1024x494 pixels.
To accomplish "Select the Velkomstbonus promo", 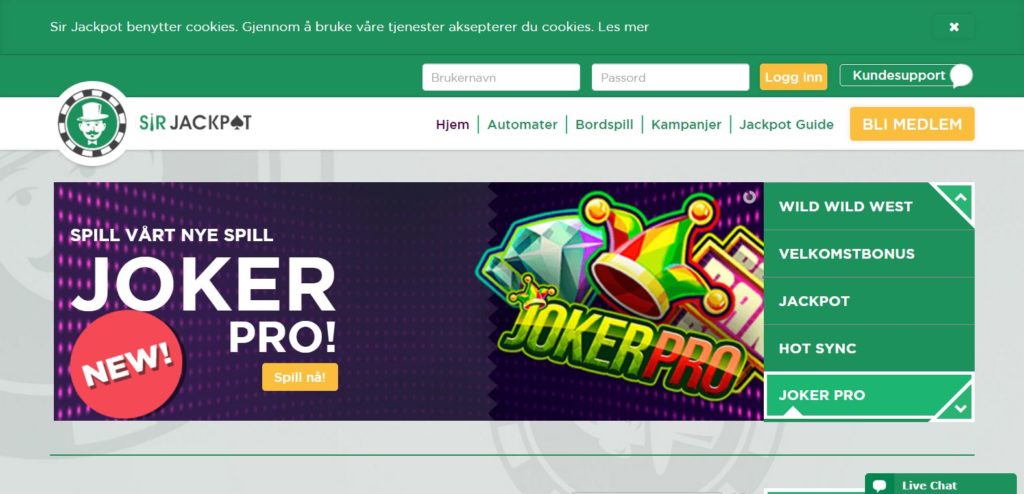I will coord(869,254).
